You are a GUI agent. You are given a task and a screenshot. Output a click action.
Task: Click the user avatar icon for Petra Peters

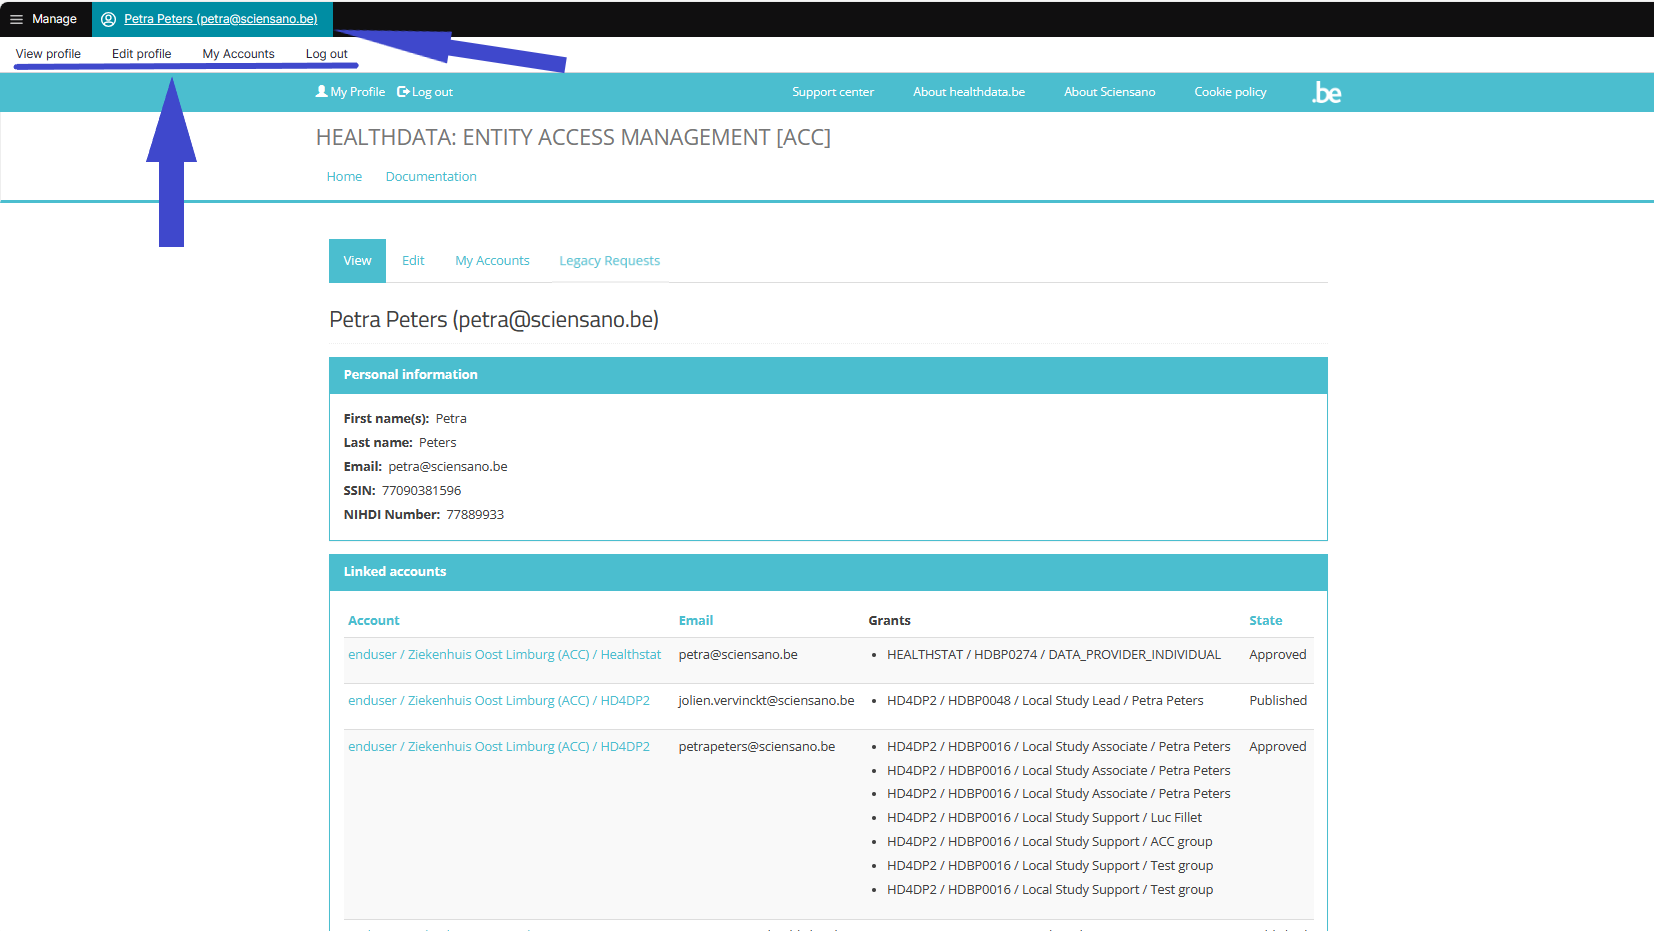109,19
